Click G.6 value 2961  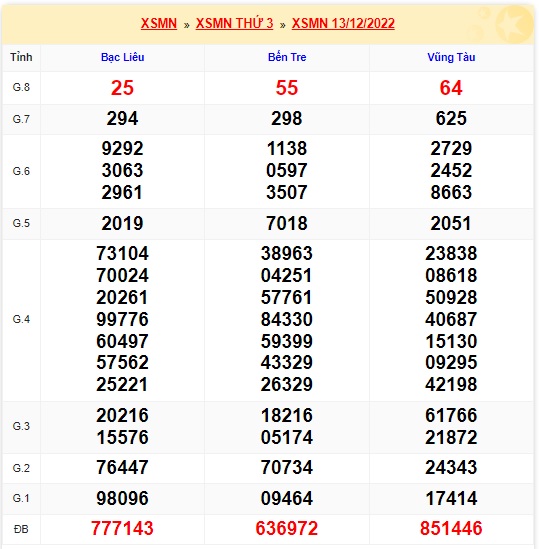pos(123,192)
